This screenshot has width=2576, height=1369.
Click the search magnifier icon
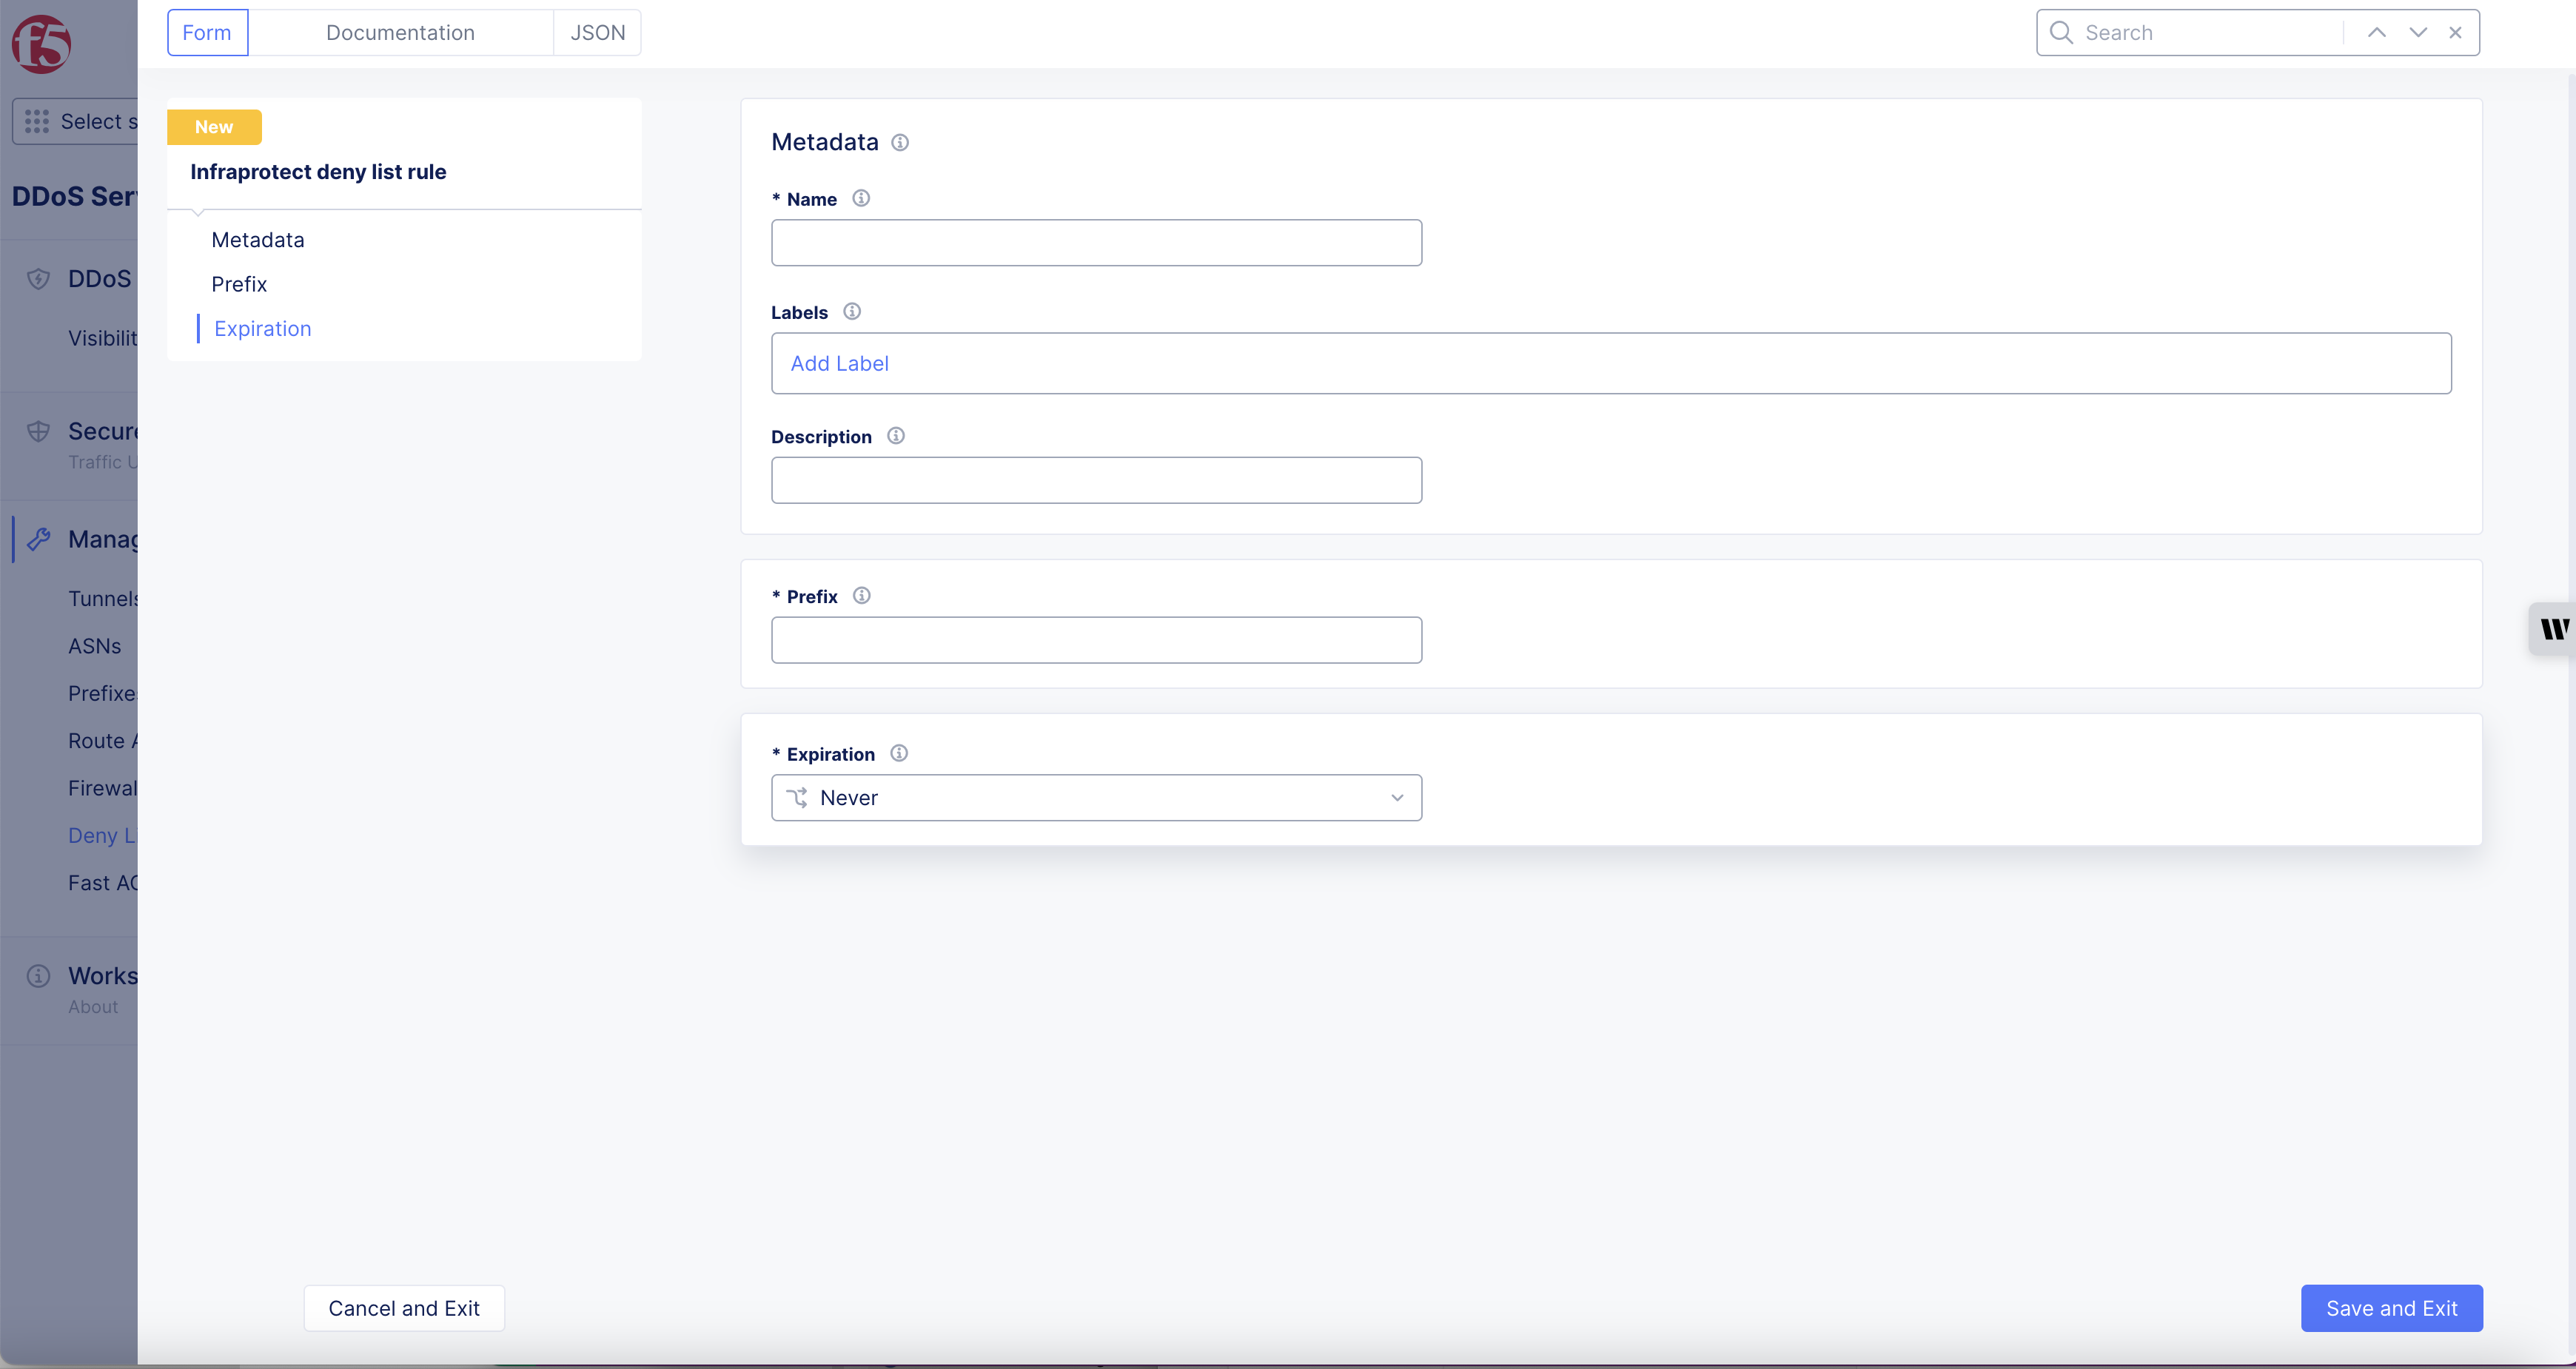[2061, 33]
